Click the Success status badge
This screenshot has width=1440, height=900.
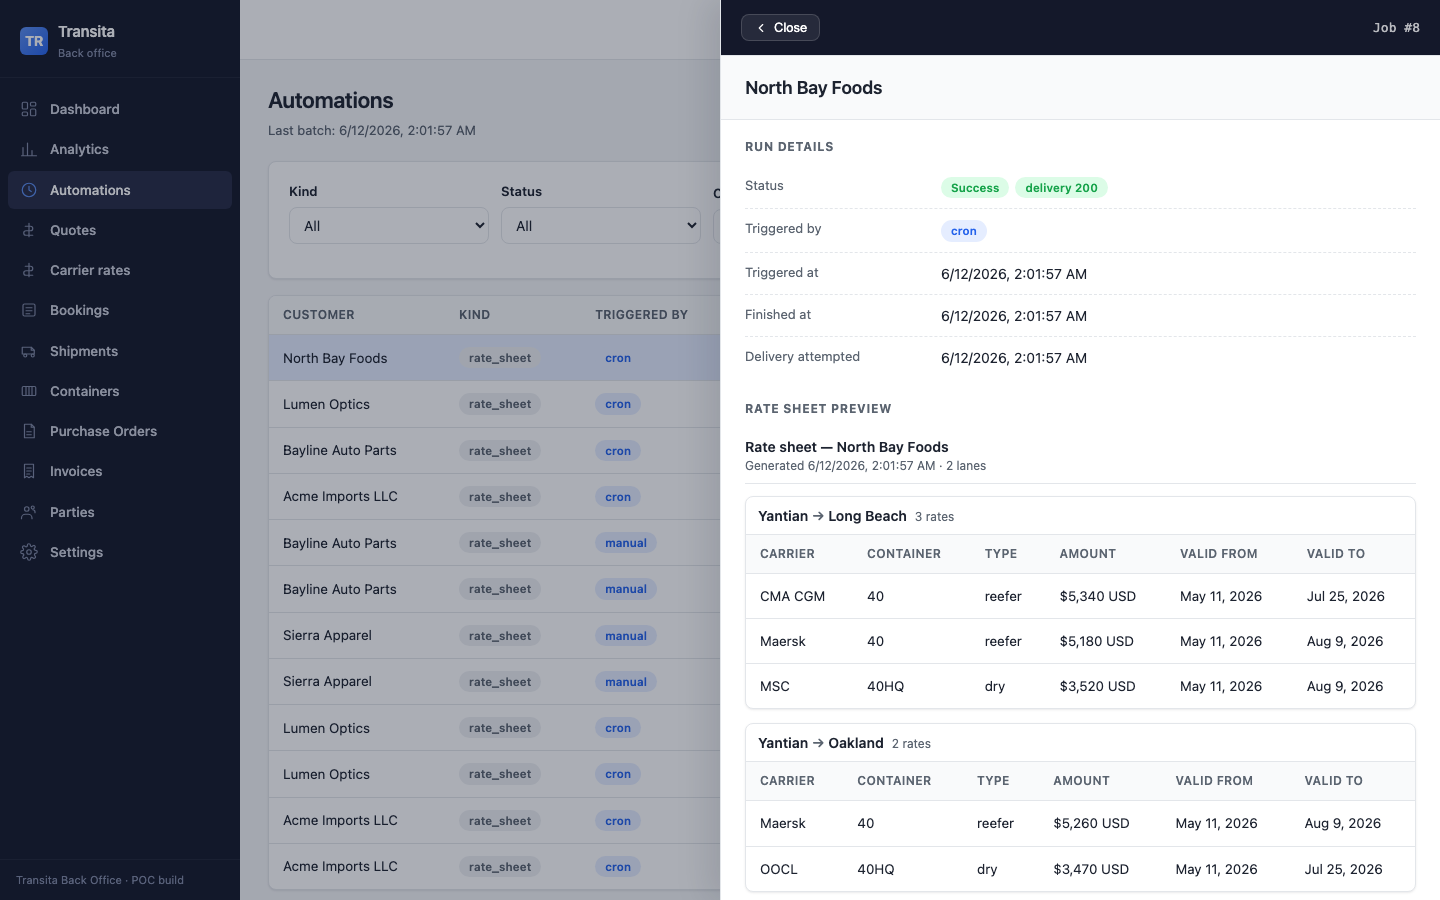[x=975, y=188]
